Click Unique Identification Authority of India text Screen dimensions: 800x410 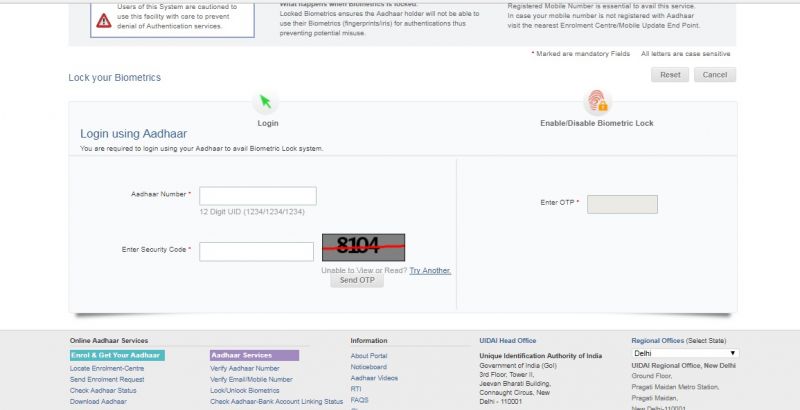coord(540,356)
